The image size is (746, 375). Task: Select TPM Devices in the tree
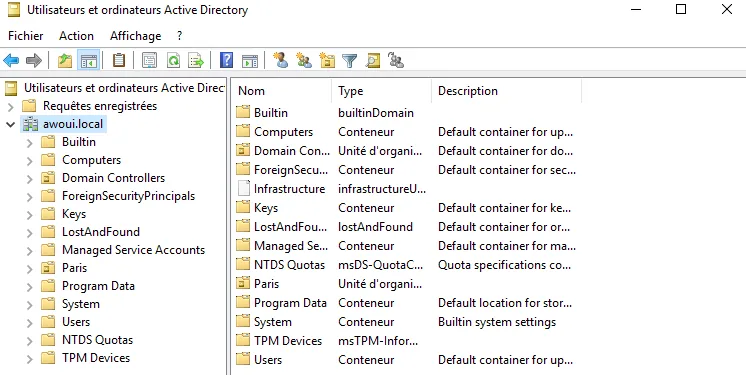(96, 358)
